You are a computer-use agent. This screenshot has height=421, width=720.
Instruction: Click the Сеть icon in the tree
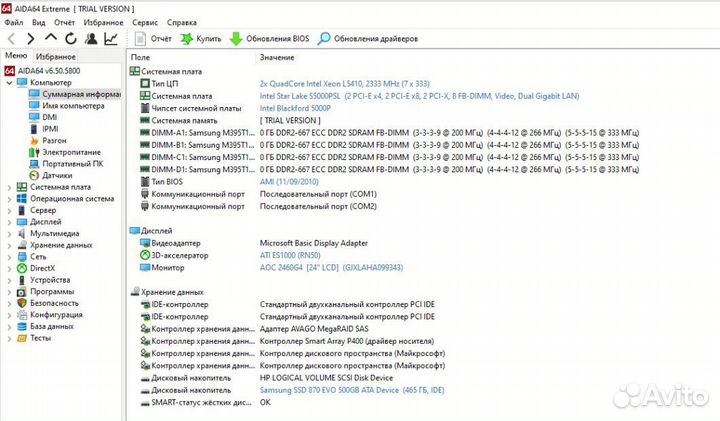[22, 257]
